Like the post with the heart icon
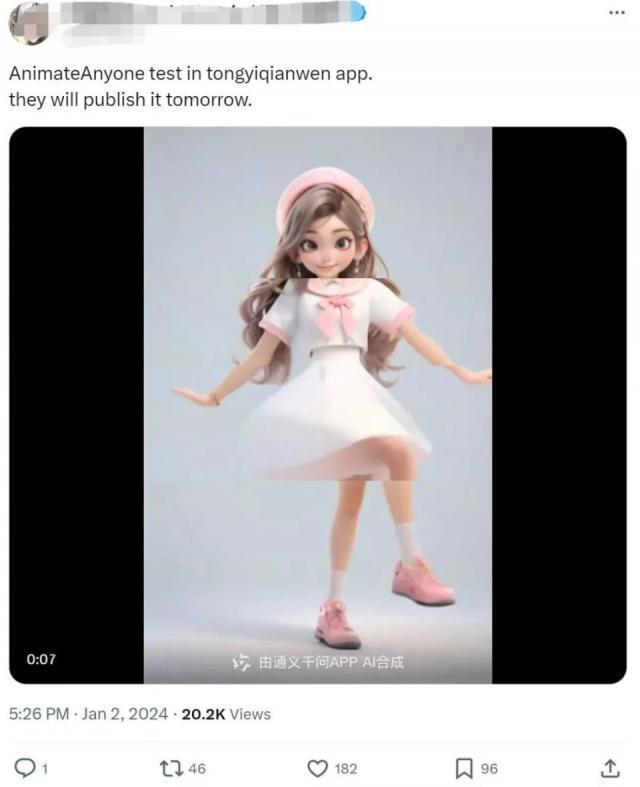 click(x=317, y=768)
